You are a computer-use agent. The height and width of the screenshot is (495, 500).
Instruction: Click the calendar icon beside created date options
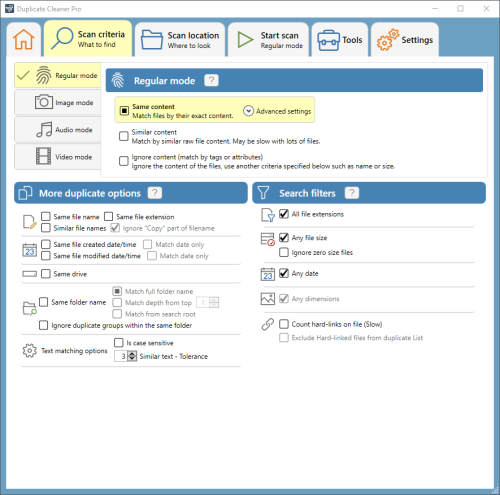[x=30, y=250]
